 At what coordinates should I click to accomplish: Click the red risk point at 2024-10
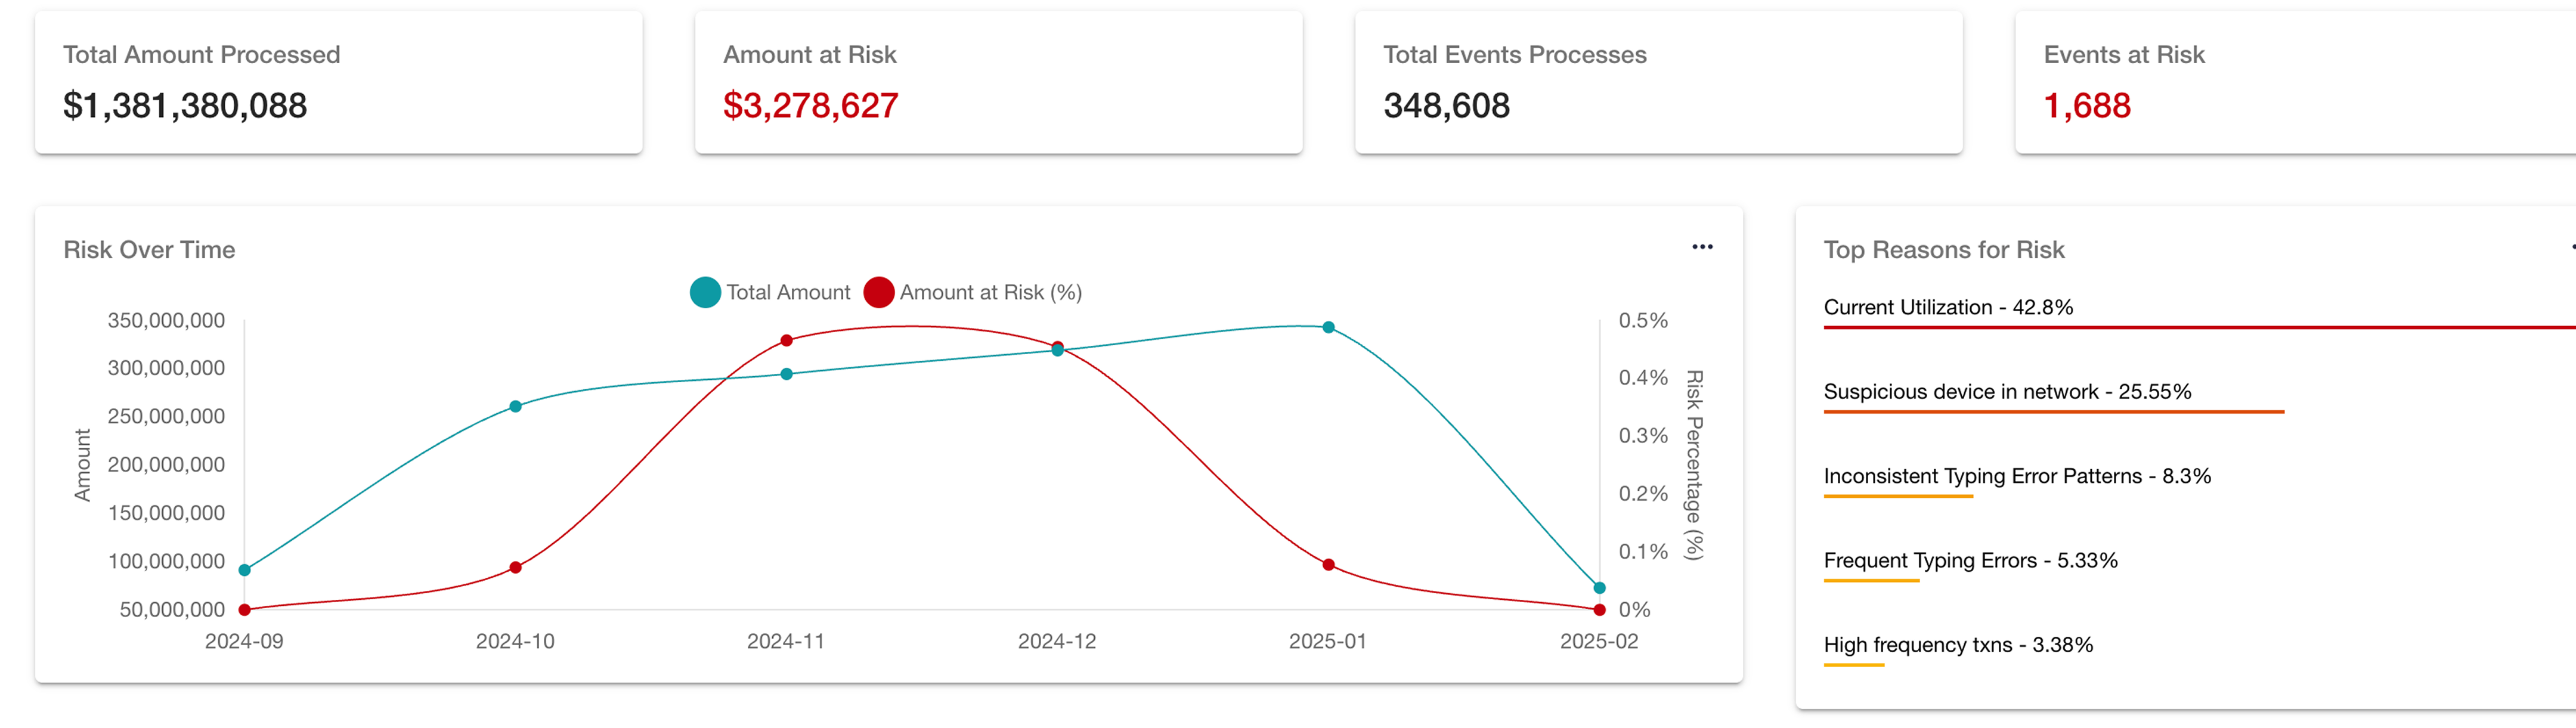click(x=515, y=567)
